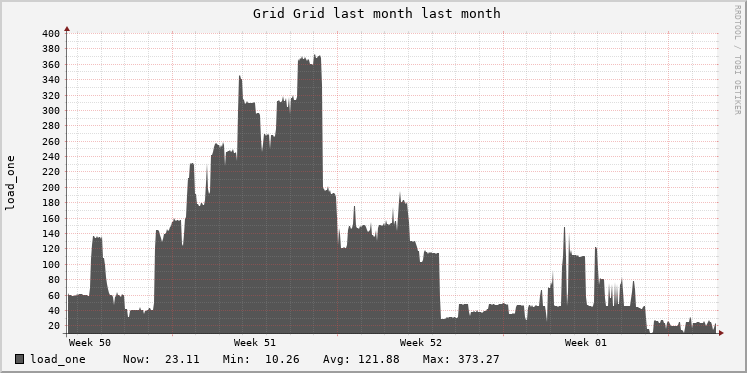Click the 140 y-axis tick label
This screenshot has height=373, width=747.
coord(51,234)
